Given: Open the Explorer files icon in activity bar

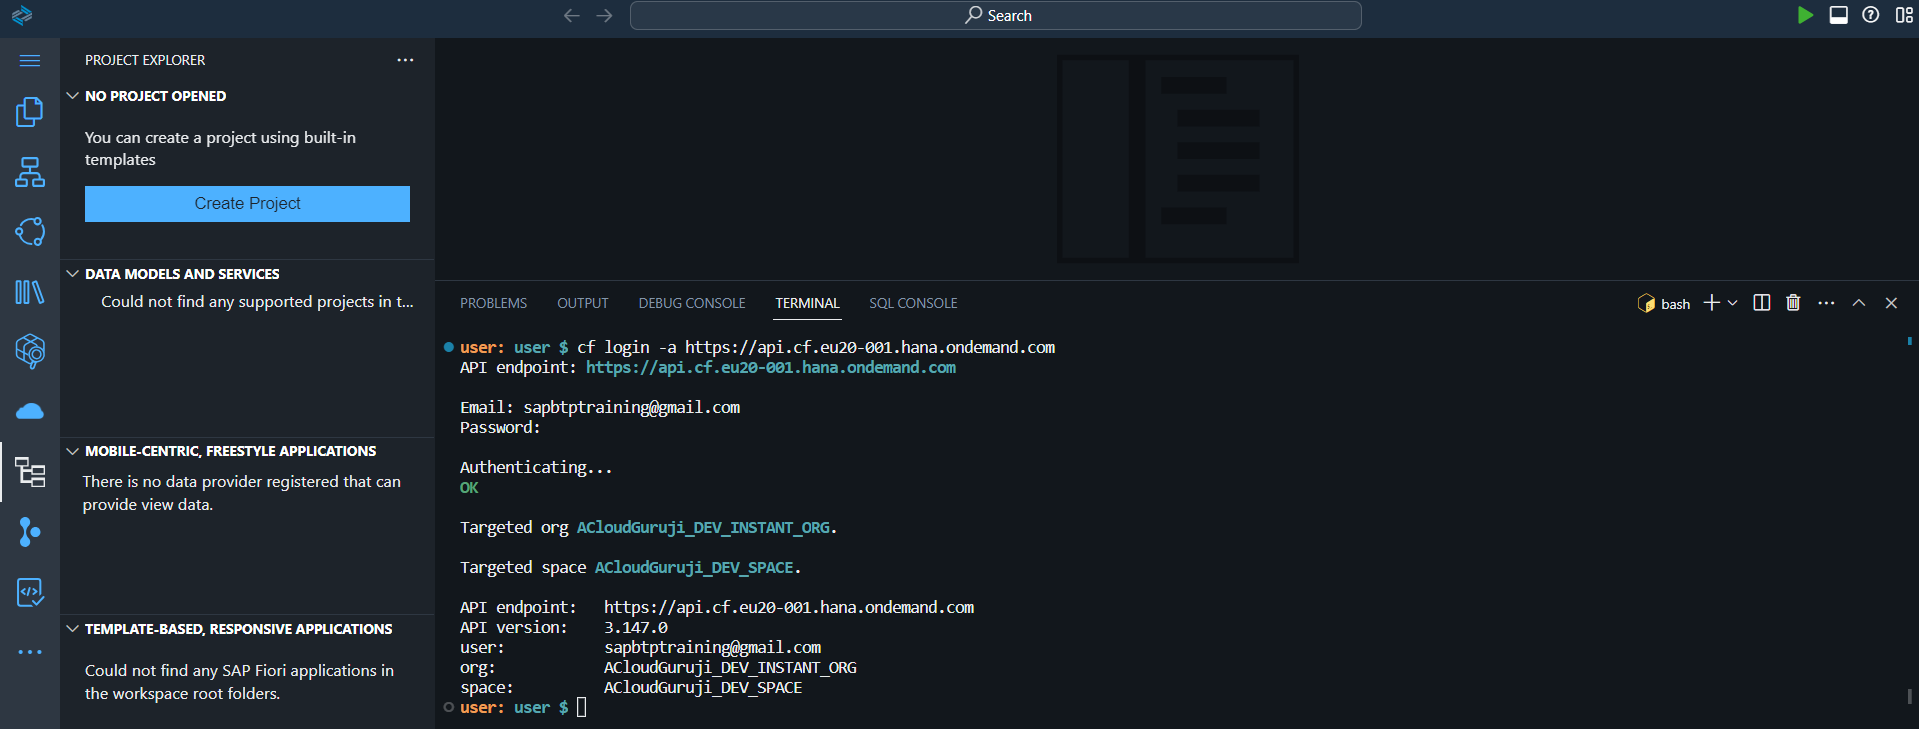Looking at the screenshot, I should click(x=29, y=112).
